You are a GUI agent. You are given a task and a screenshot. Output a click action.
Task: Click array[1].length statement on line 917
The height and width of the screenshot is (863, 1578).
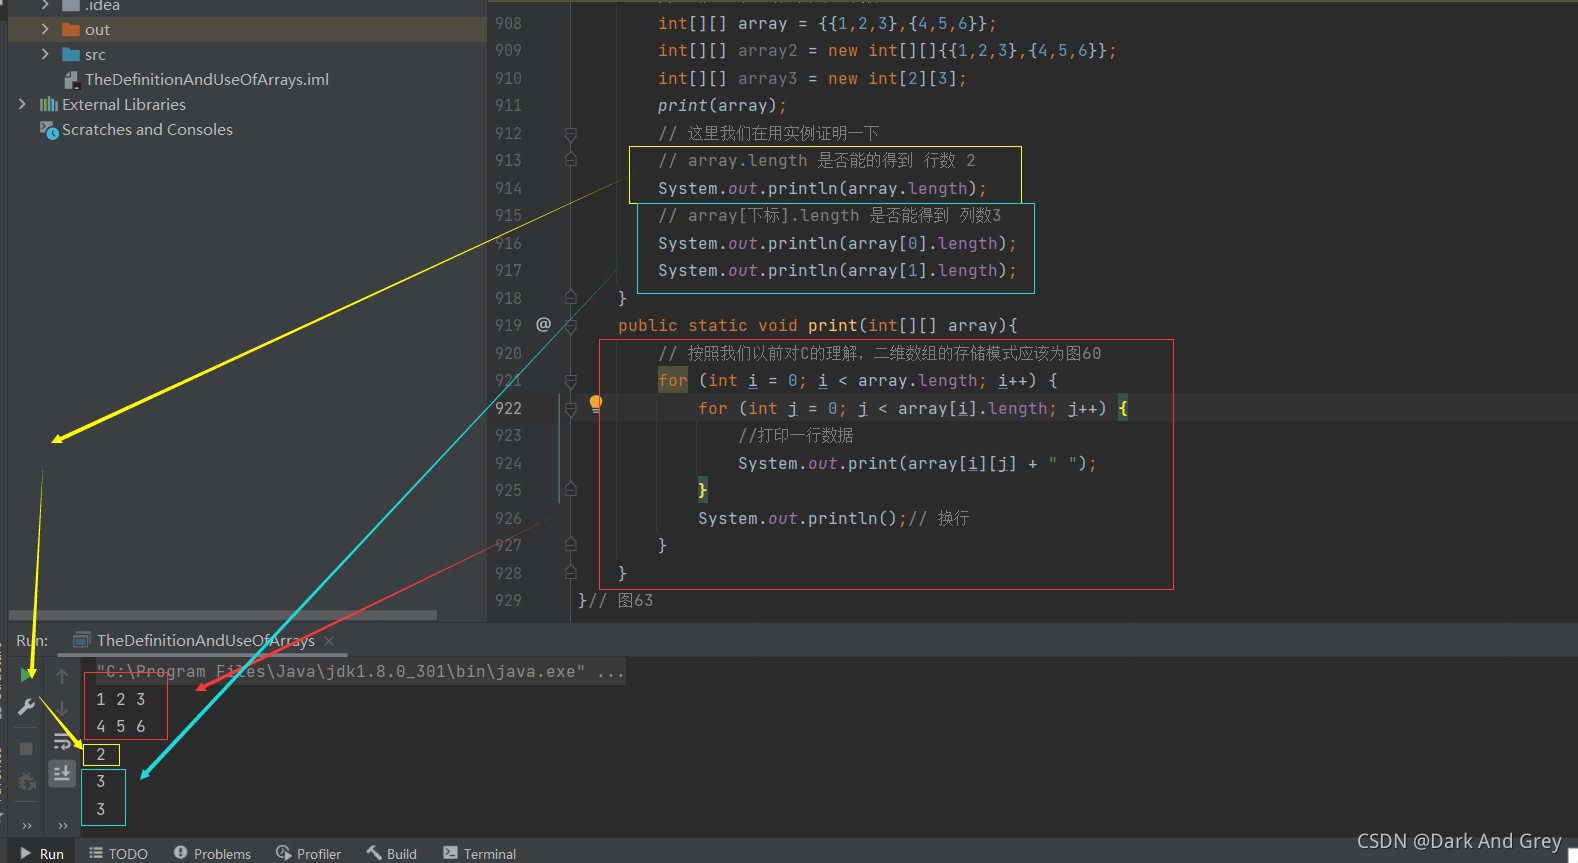[837, 270]
